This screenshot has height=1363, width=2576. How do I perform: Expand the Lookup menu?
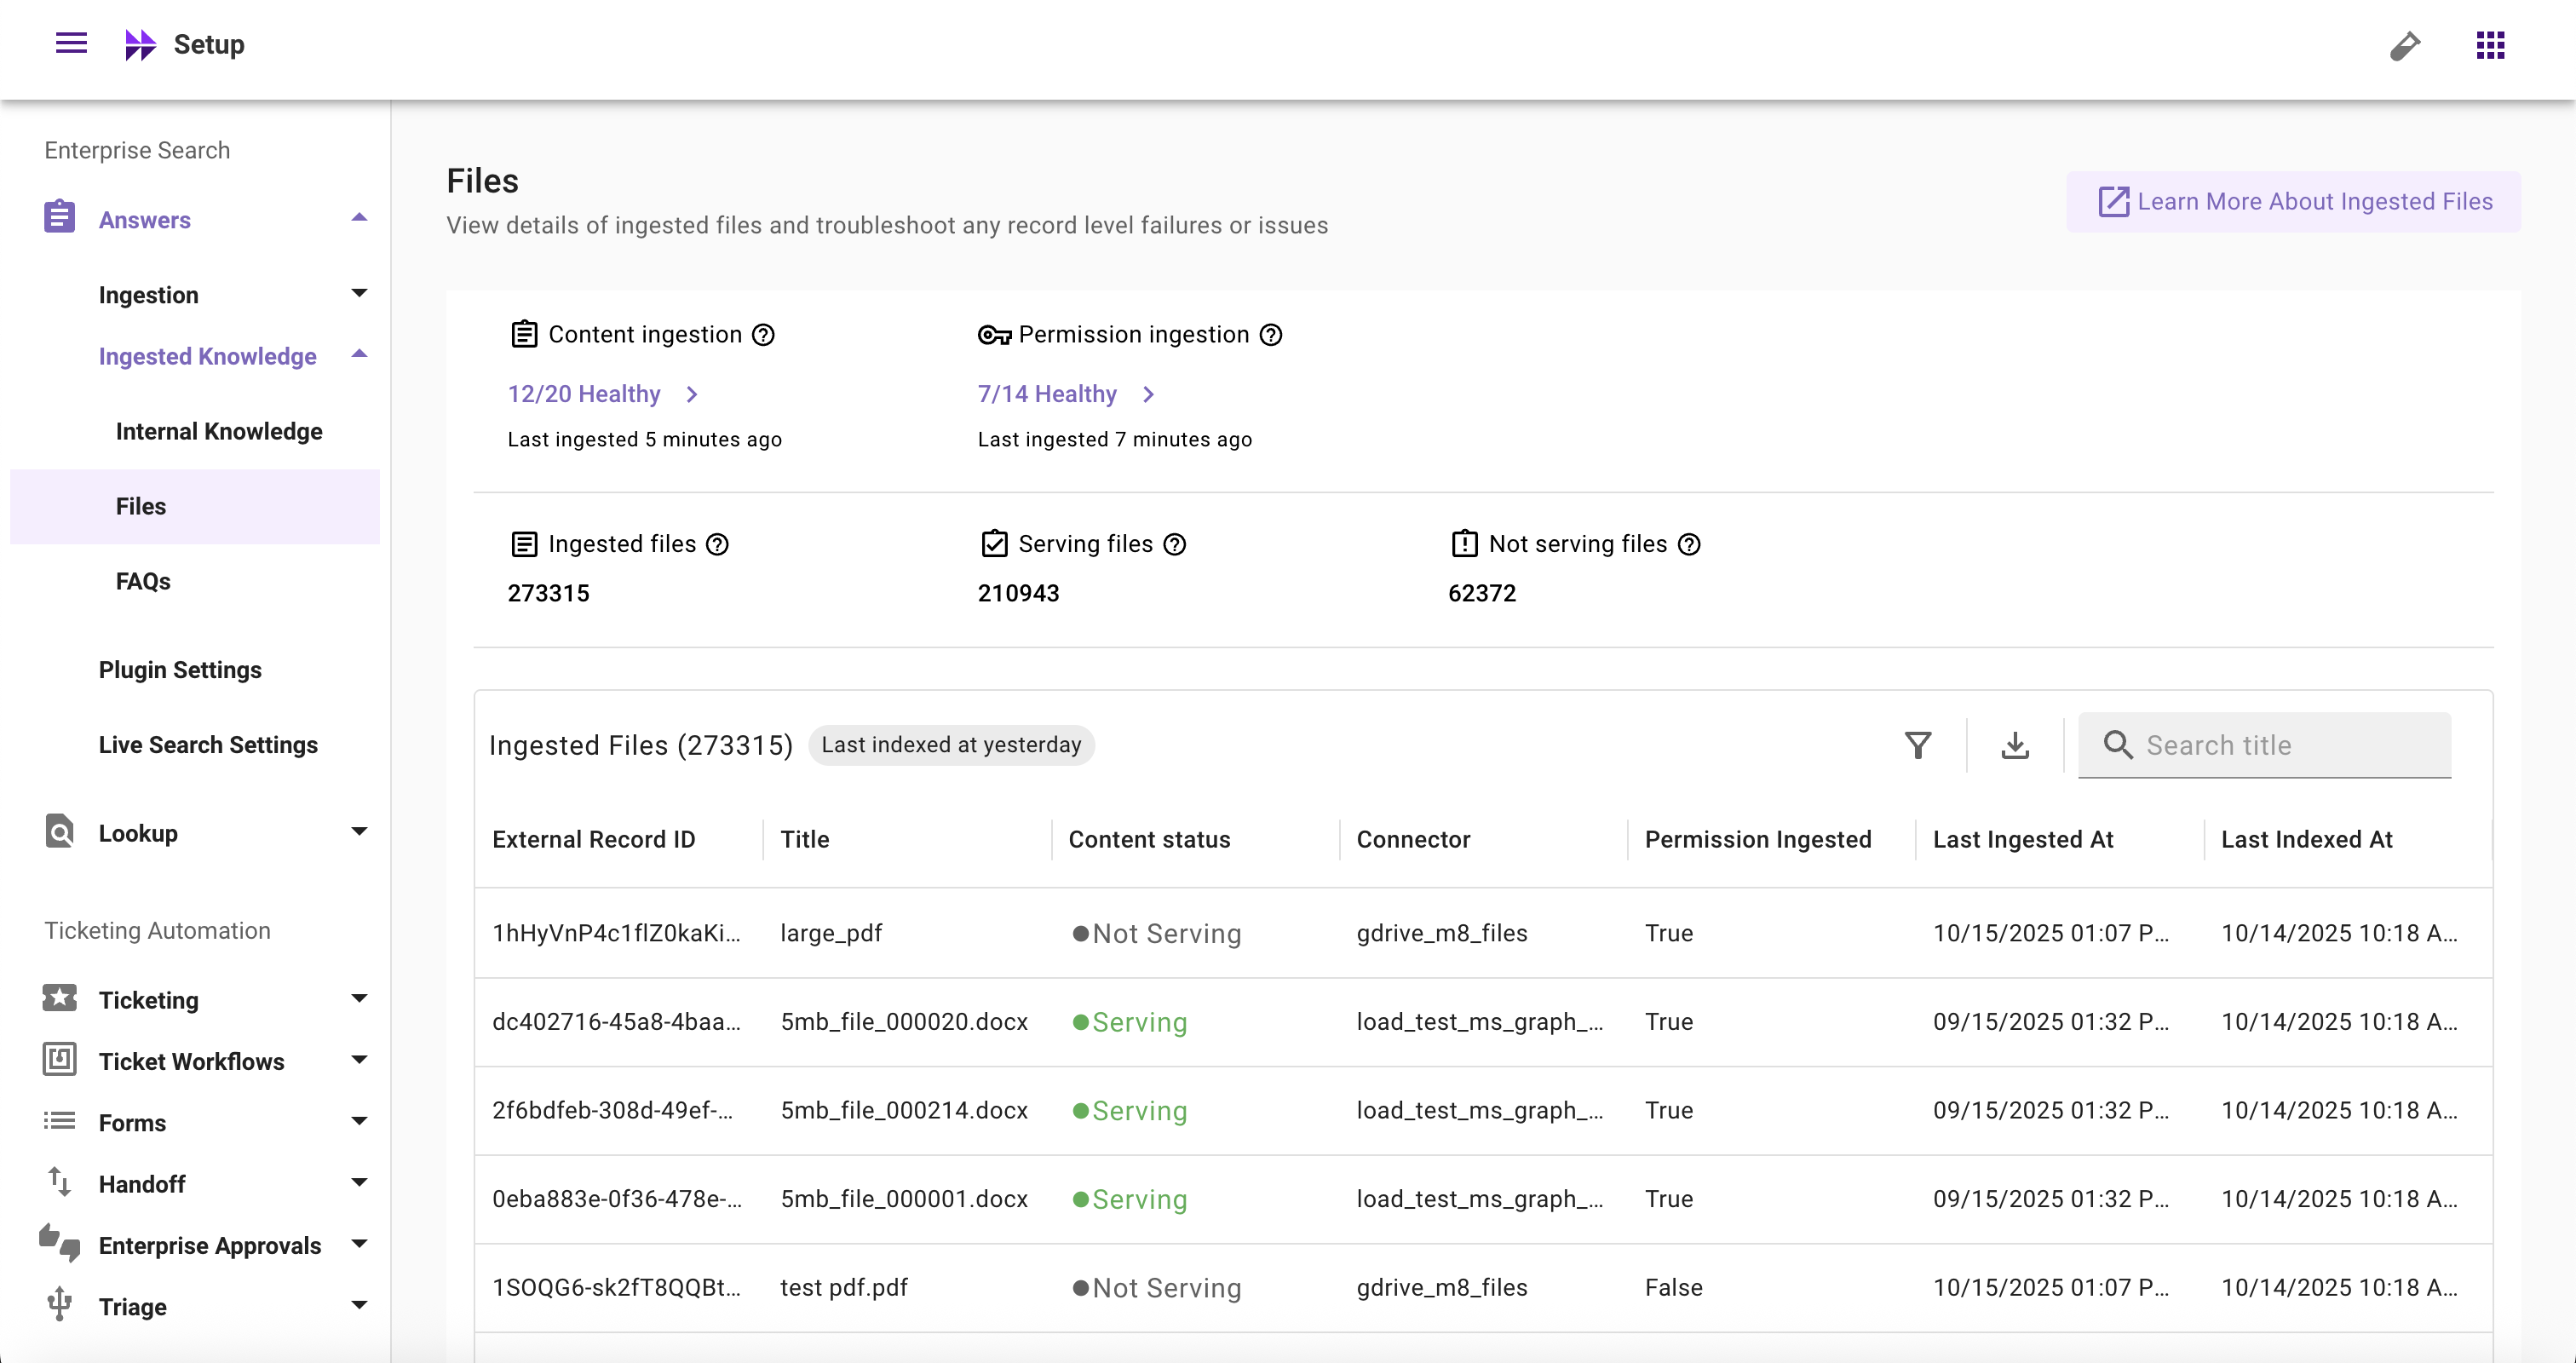pos(359,832)
